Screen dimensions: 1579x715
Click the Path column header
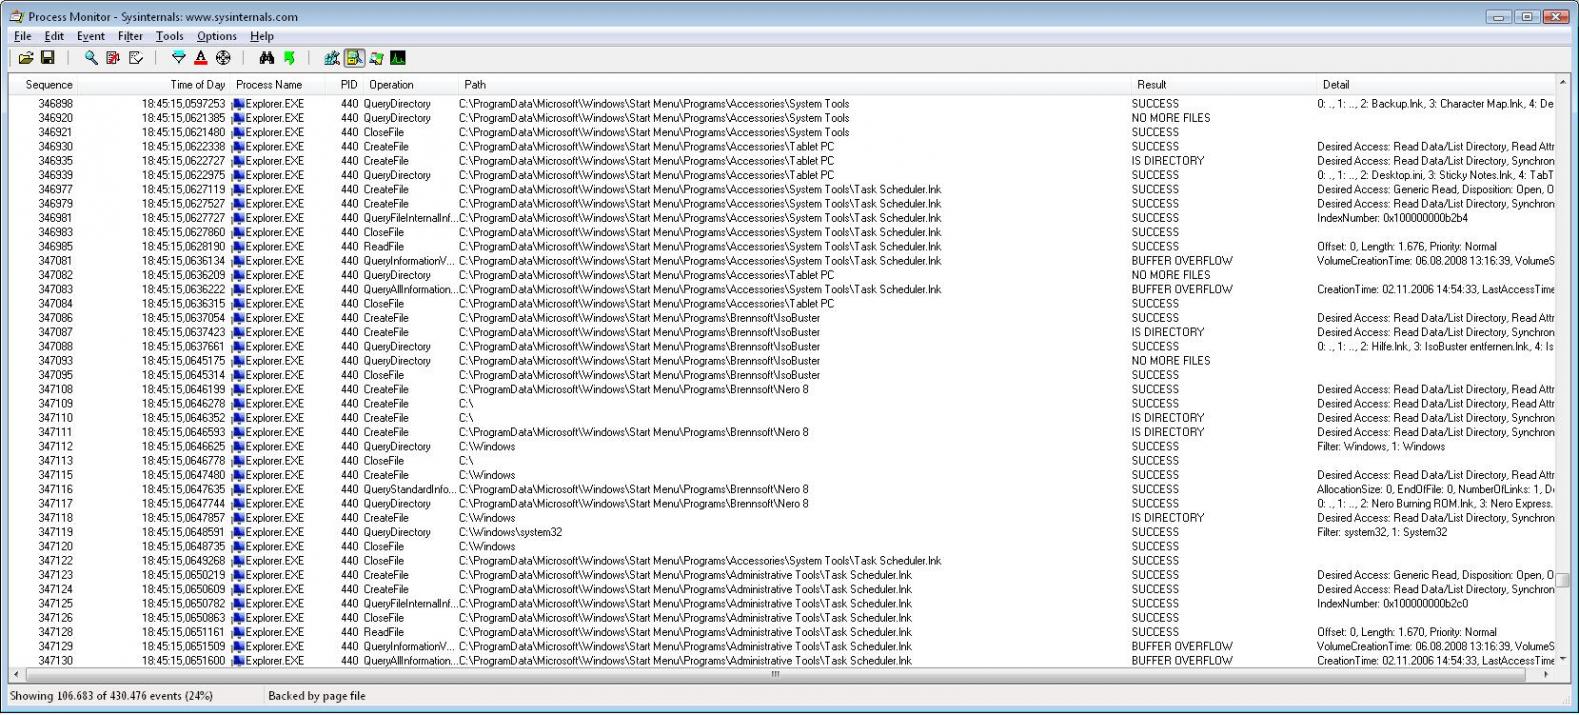tap(794, 85)
